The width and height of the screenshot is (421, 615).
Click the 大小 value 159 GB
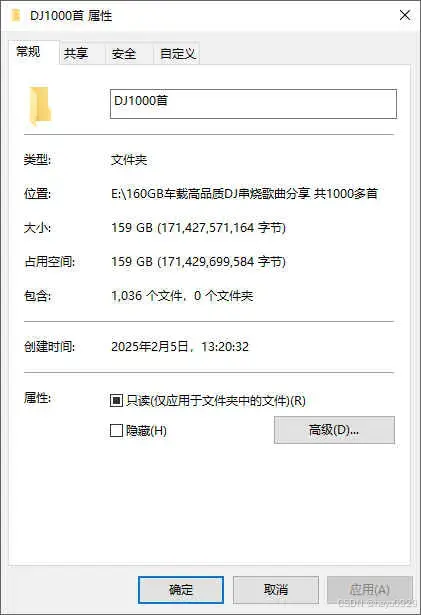pyautogui.click(x=199, y=227)
